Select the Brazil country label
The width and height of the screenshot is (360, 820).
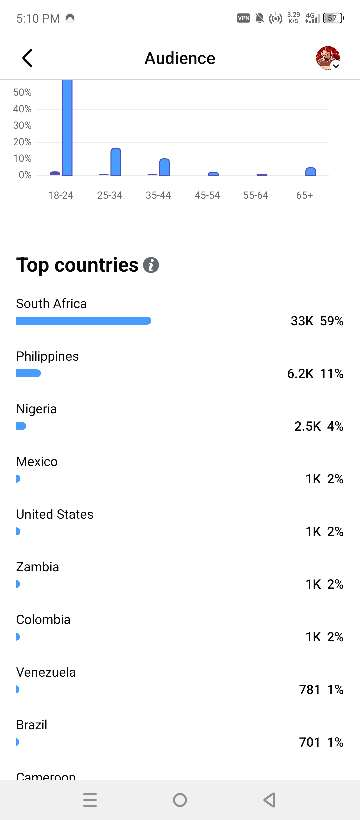click(31, 725)
